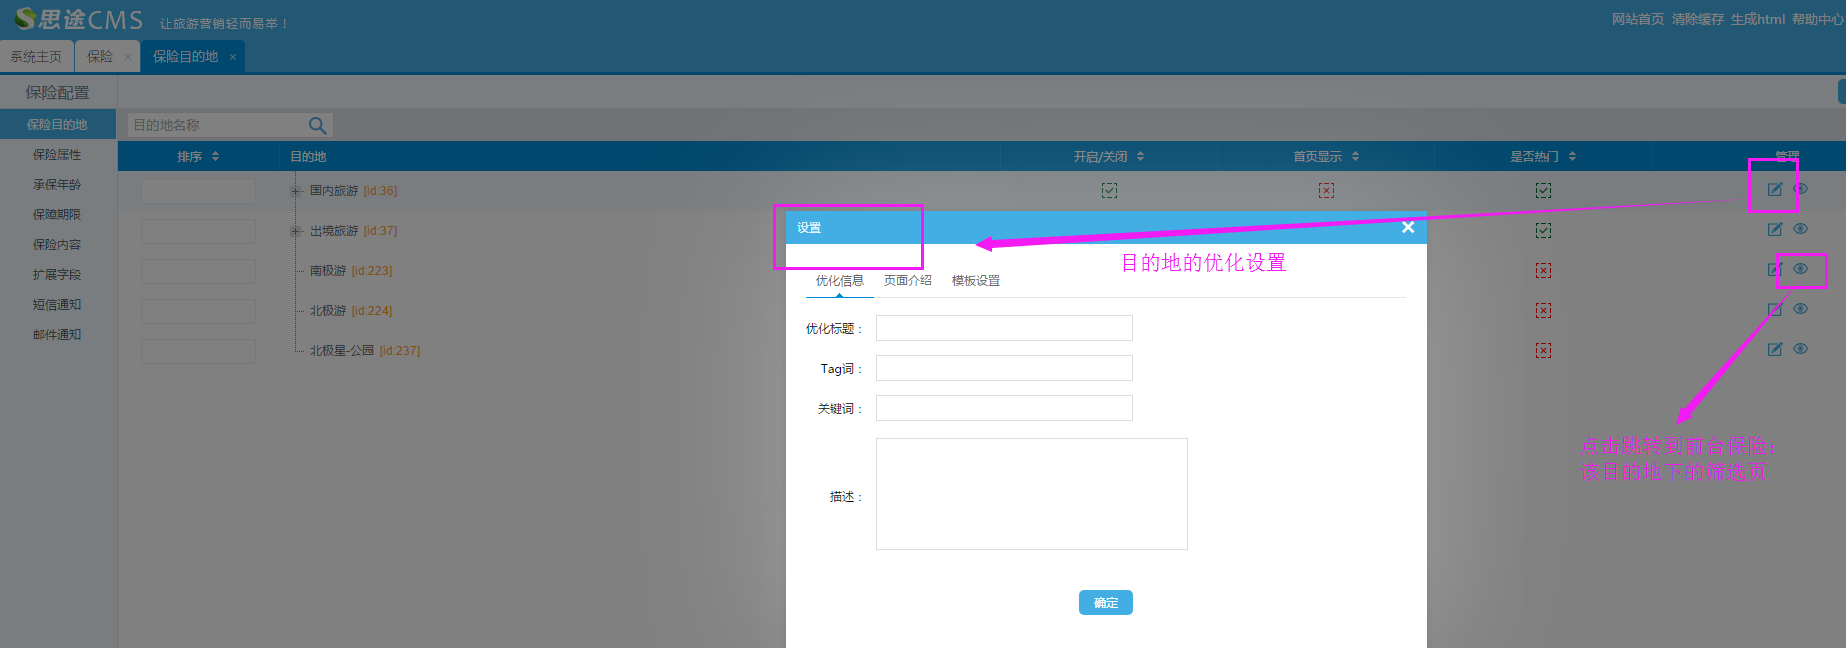Open the 清除缓存 link in header
The image size is (1846, 648).
pyautogui.click(x=1697, y=19)
